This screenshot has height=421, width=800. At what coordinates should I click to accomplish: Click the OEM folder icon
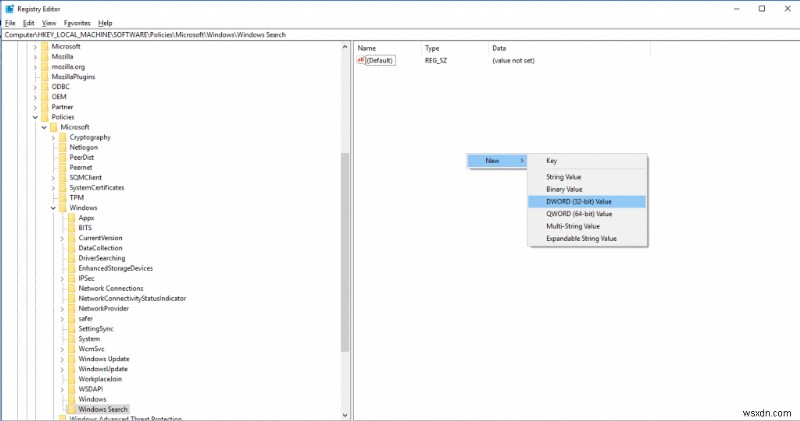44,97
